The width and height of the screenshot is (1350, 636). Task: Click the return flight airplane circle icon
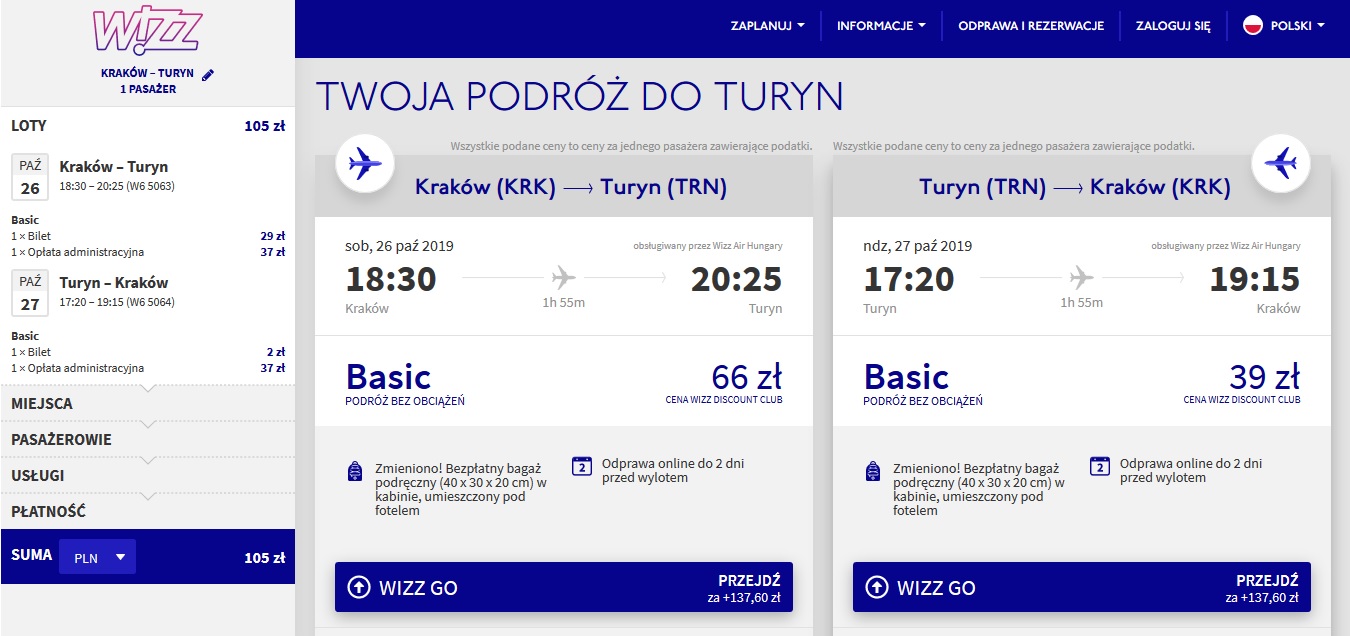(x=1280, y=162)
